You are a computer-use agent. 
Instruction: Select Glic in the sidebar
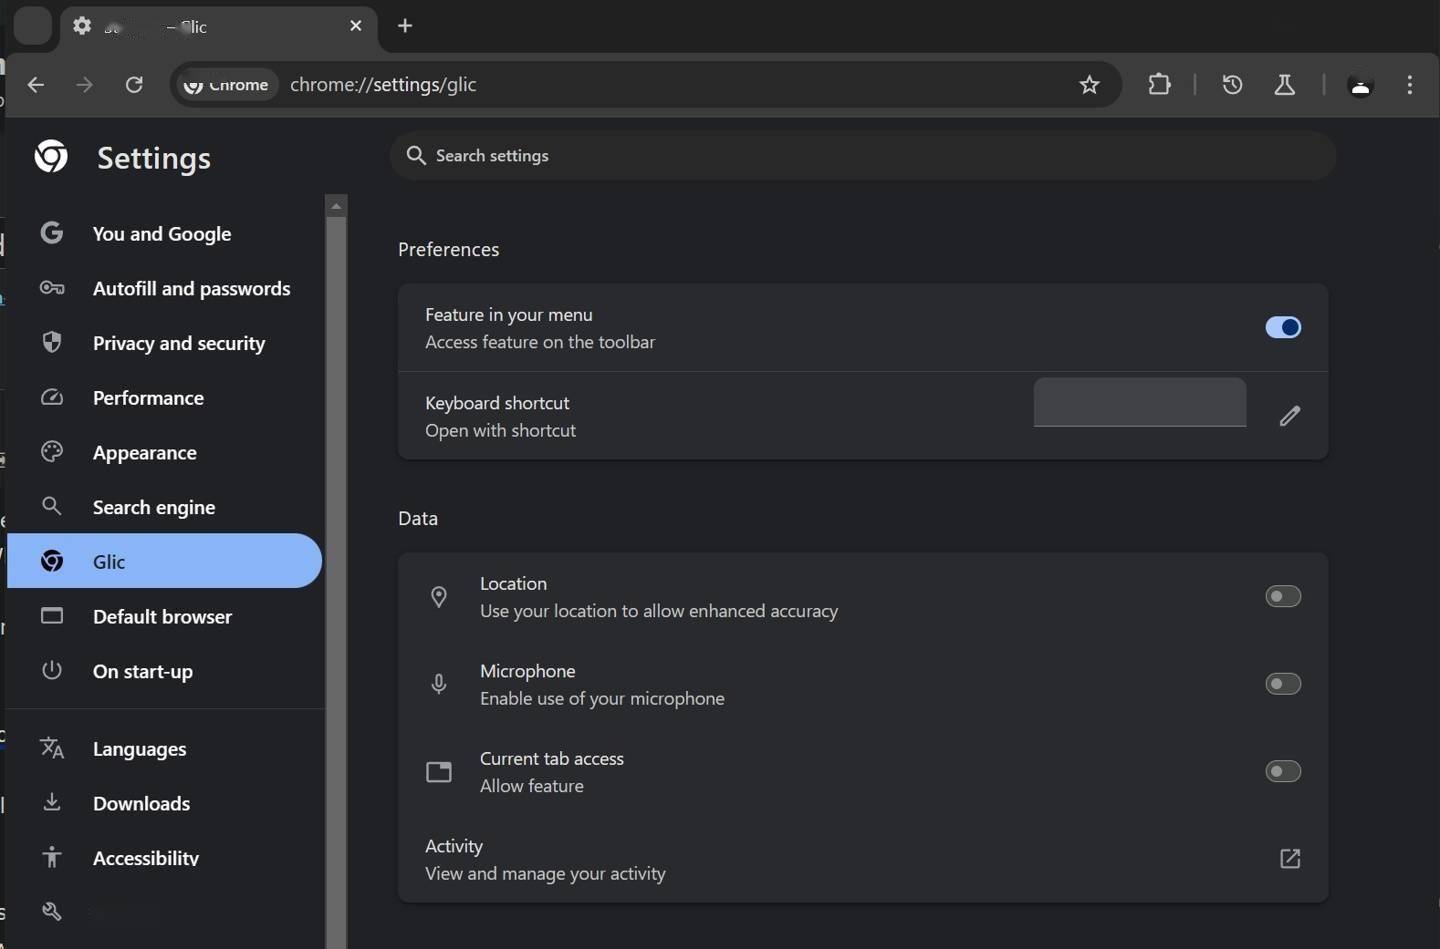(x=164, y=561)
